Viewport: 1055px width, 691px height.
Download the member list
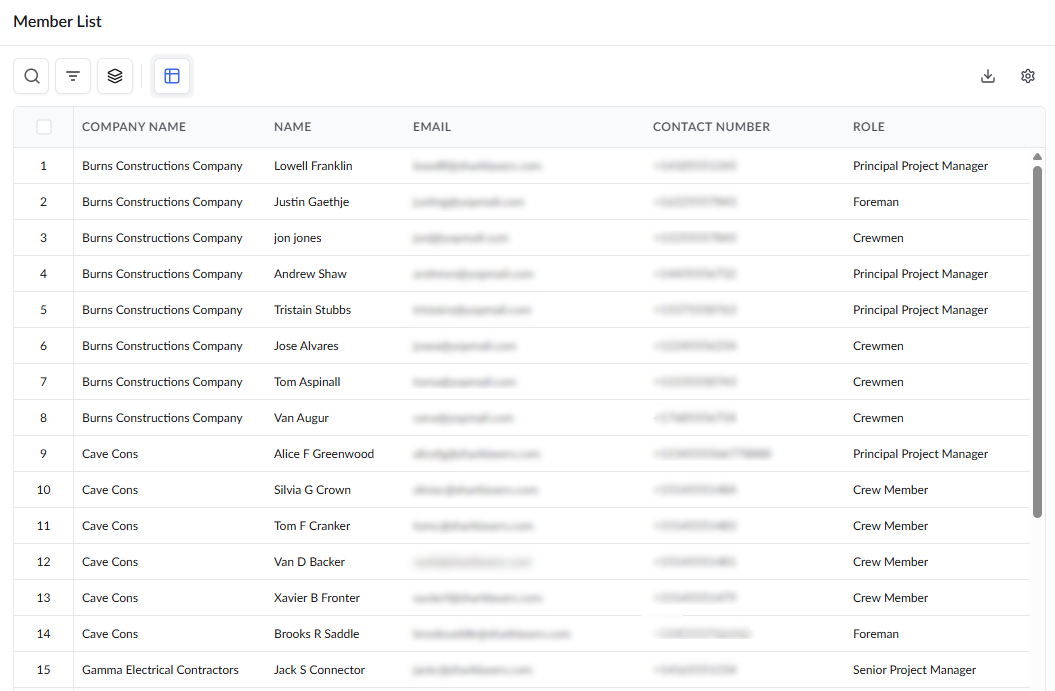[988, 76]
